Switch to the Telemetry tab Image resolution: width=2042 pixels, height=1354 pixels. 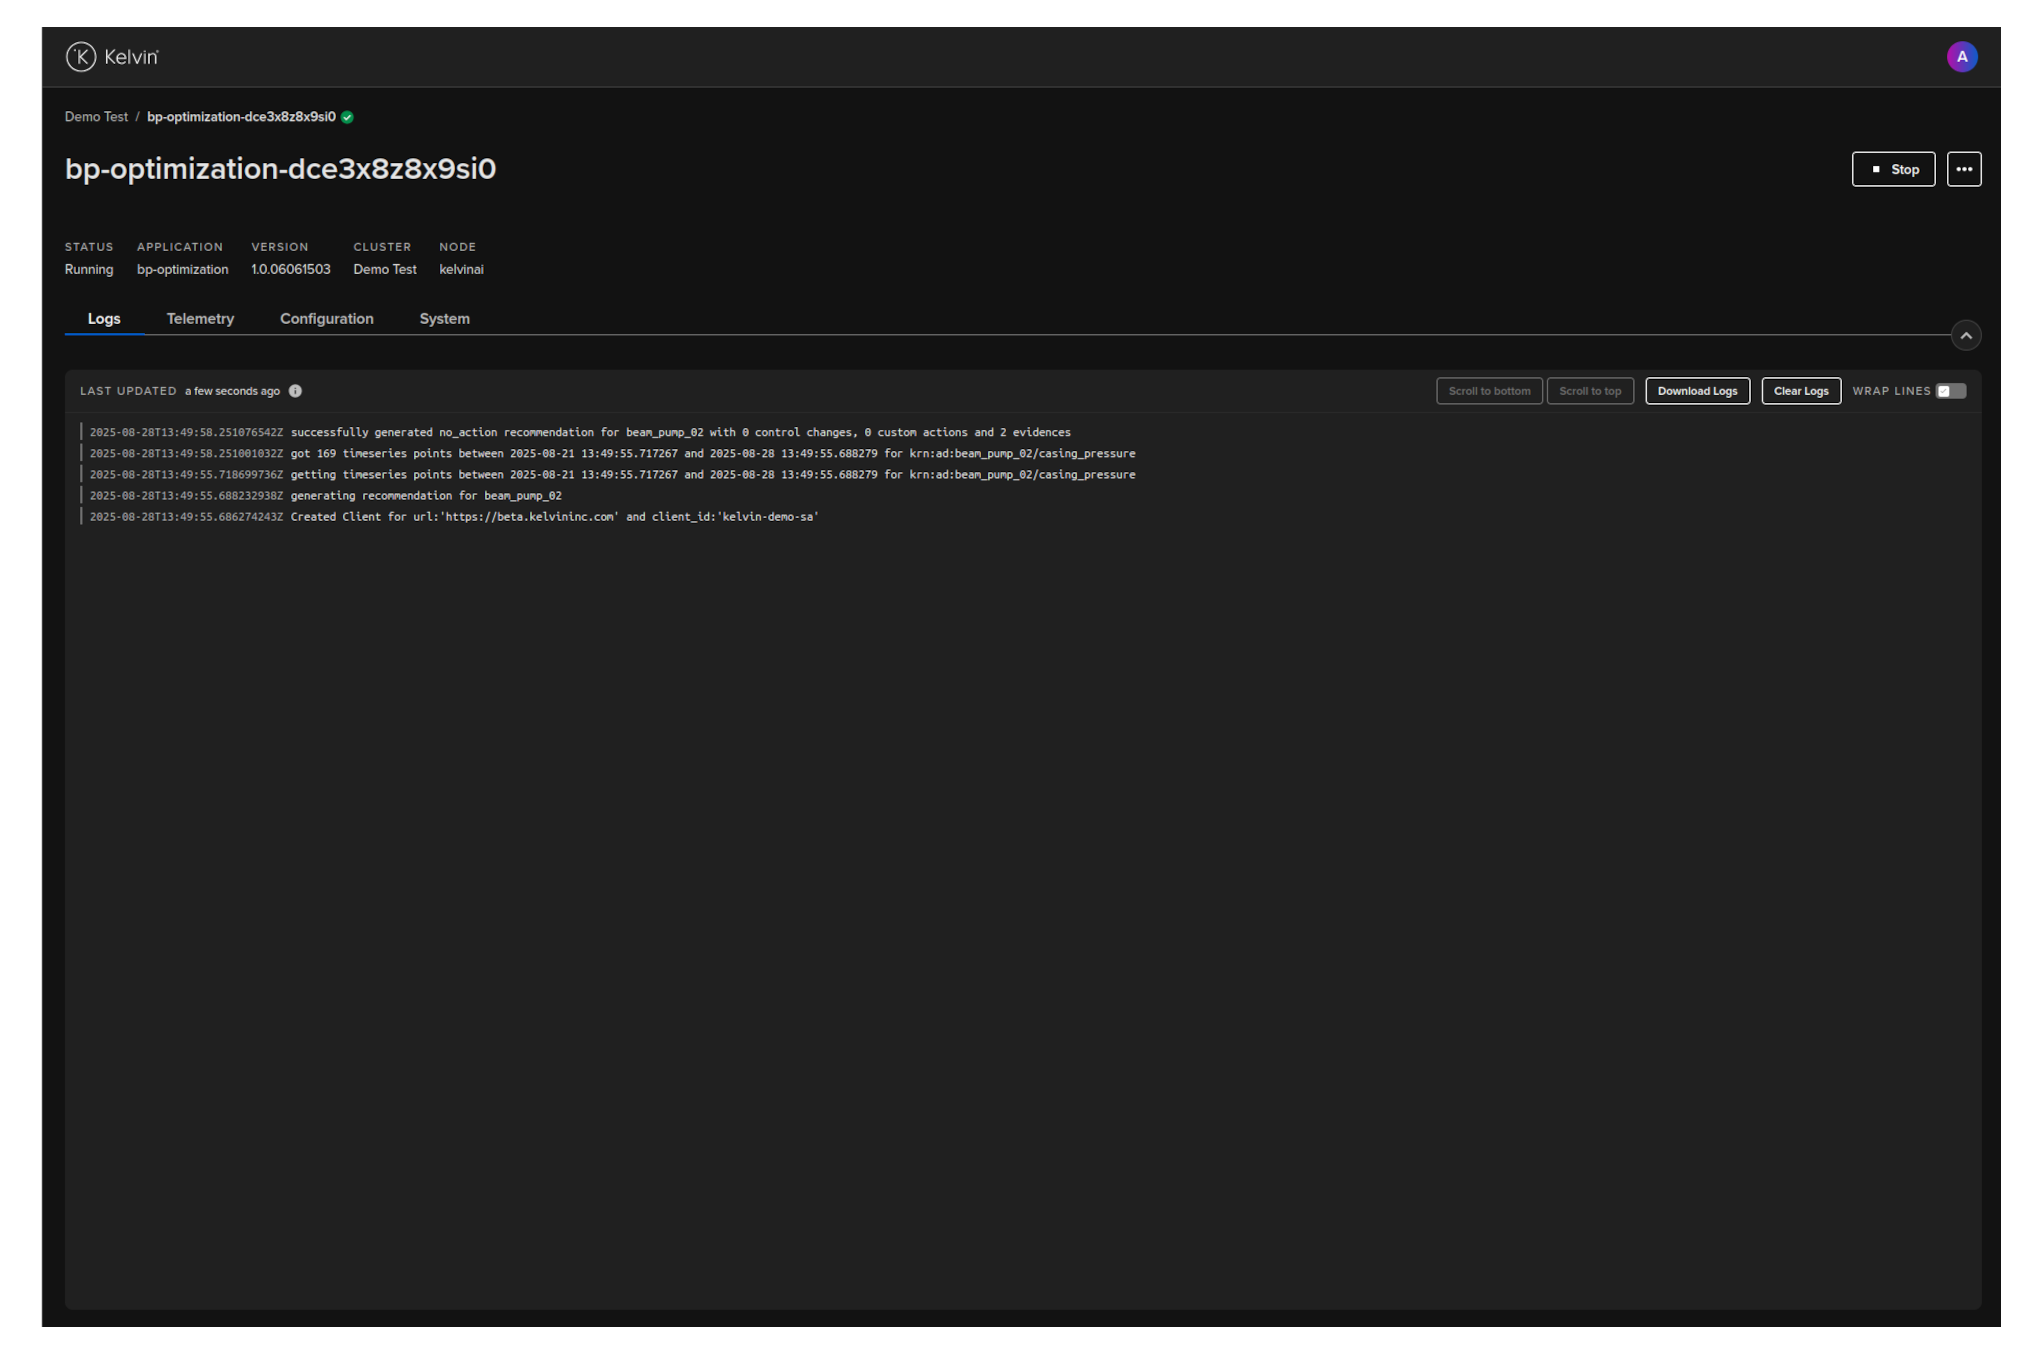click(x=200, y=319)
